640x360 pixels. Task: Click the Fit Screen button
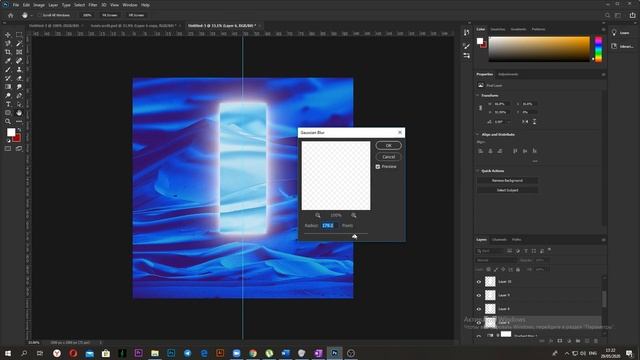coord(110,15)
